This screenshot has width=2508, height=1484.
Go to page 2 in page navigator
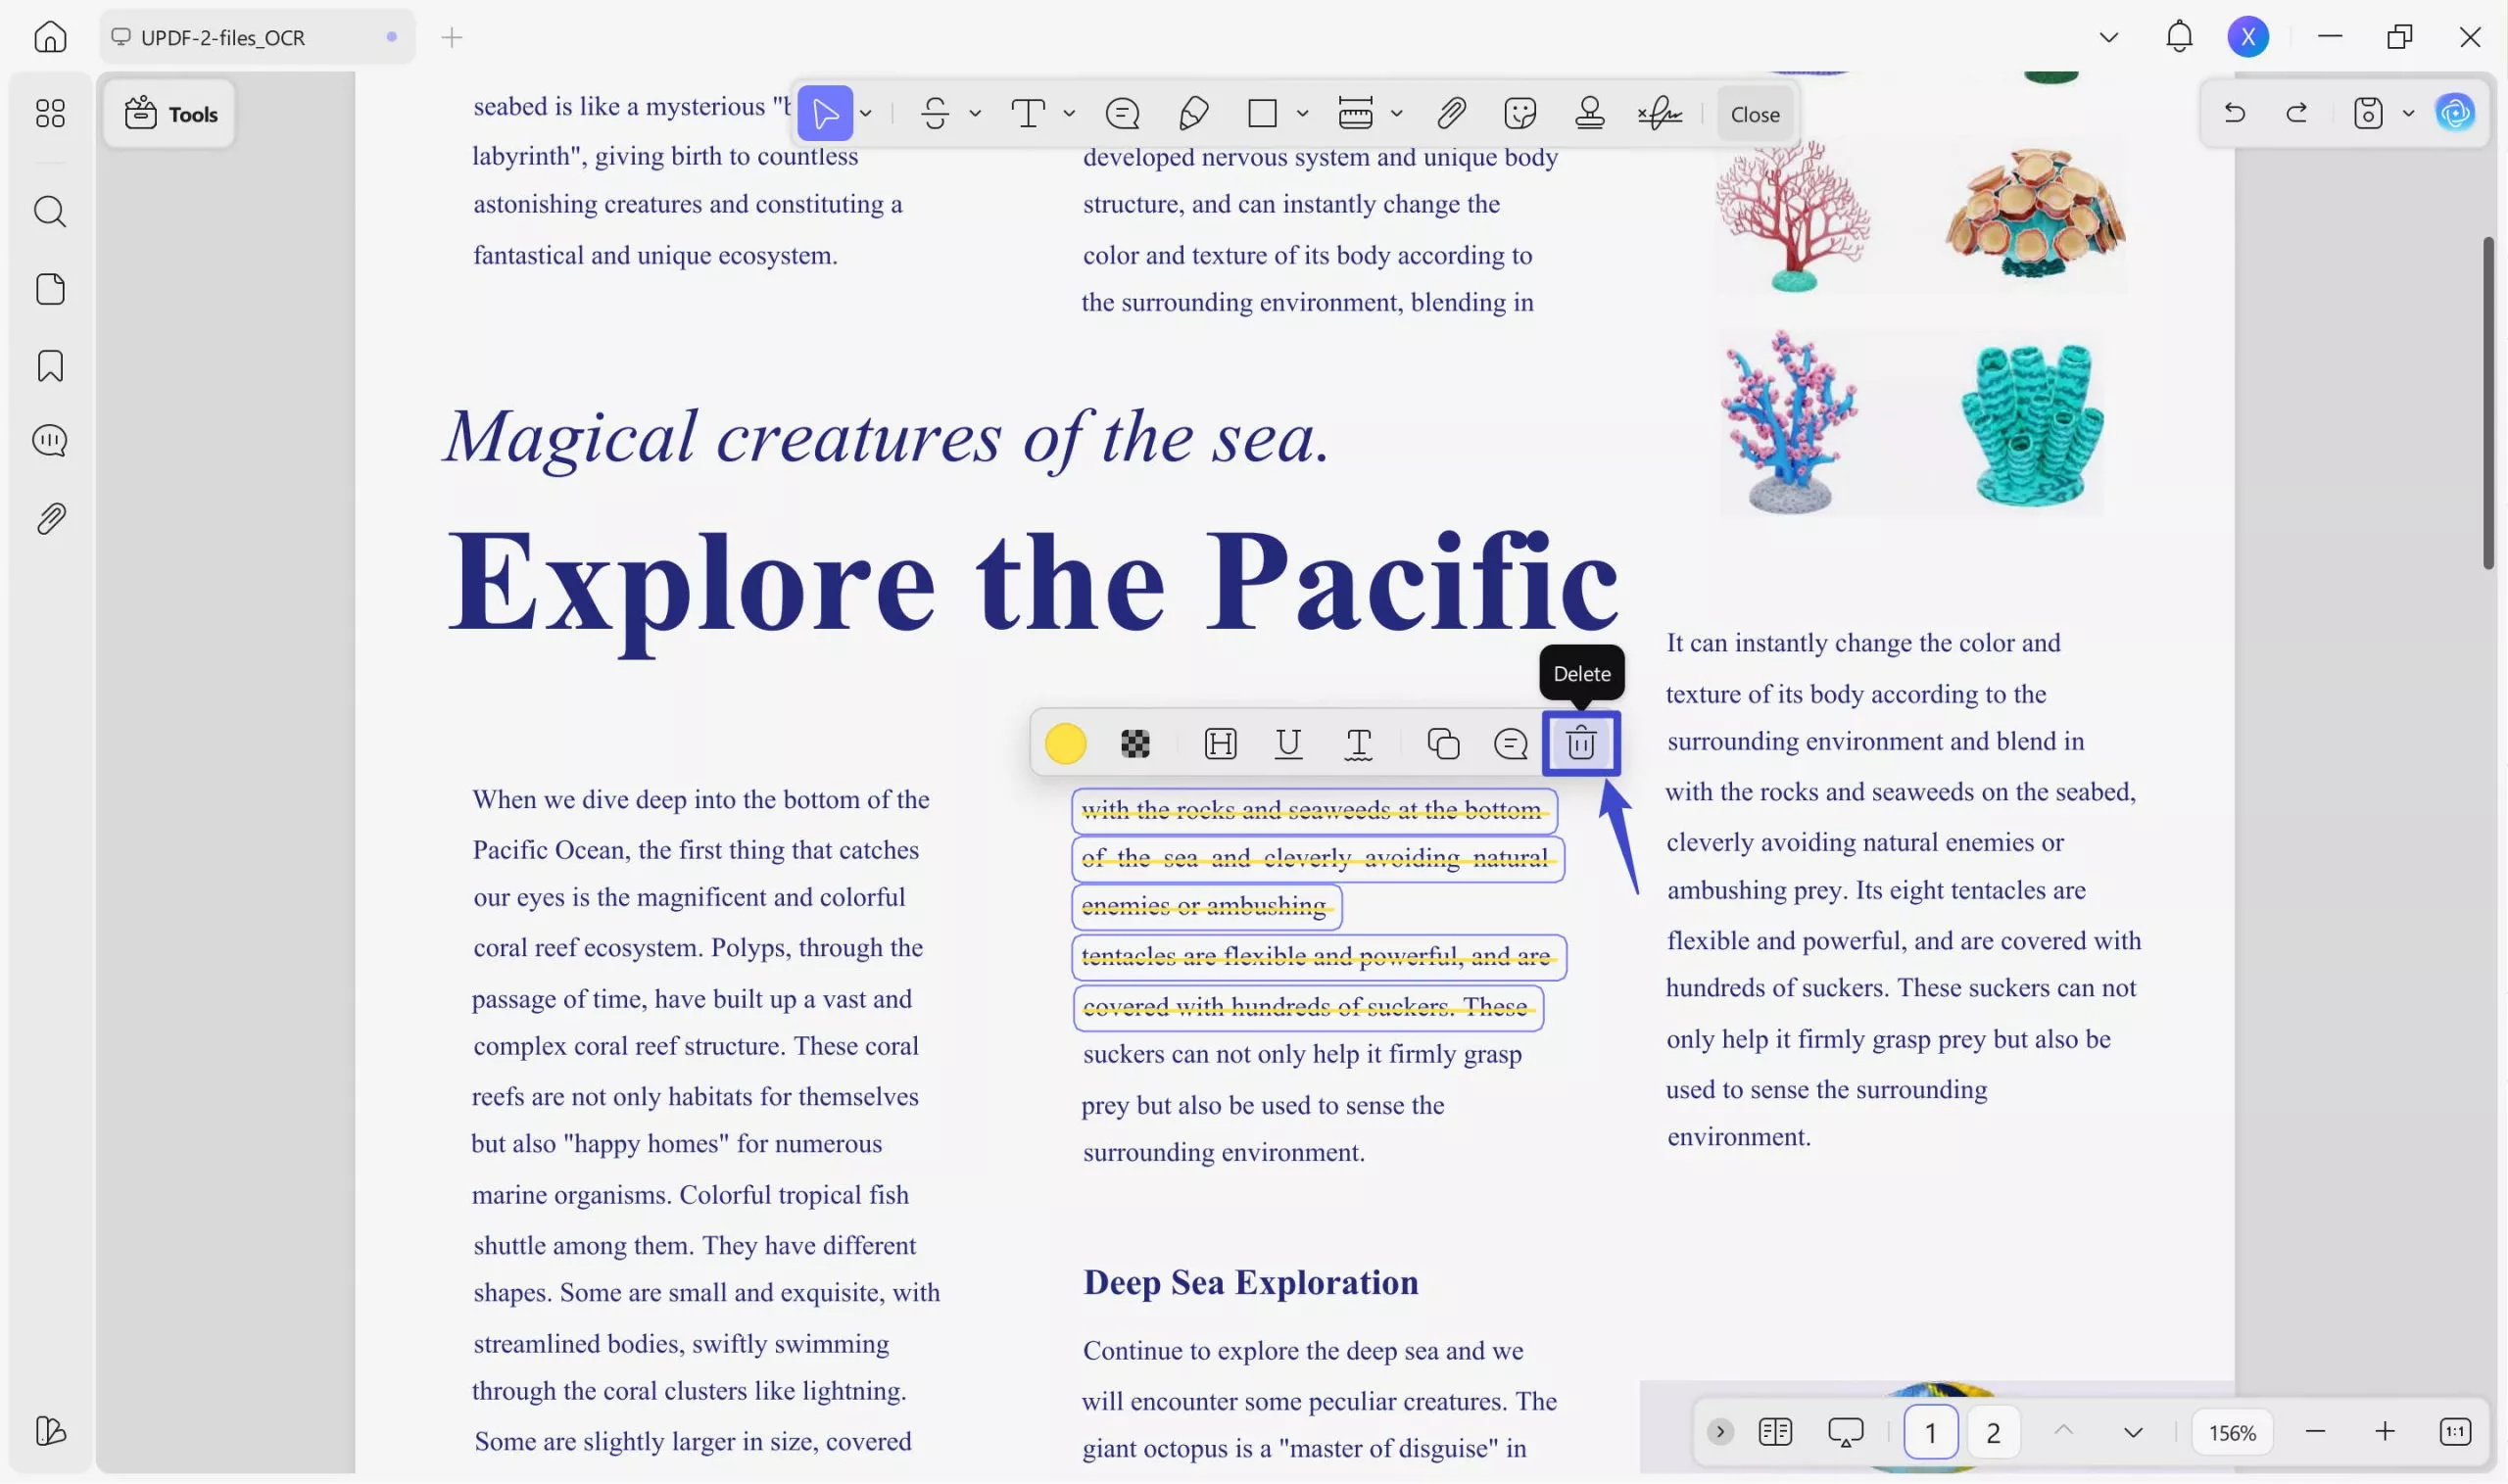click(x=1992, y=1432)
